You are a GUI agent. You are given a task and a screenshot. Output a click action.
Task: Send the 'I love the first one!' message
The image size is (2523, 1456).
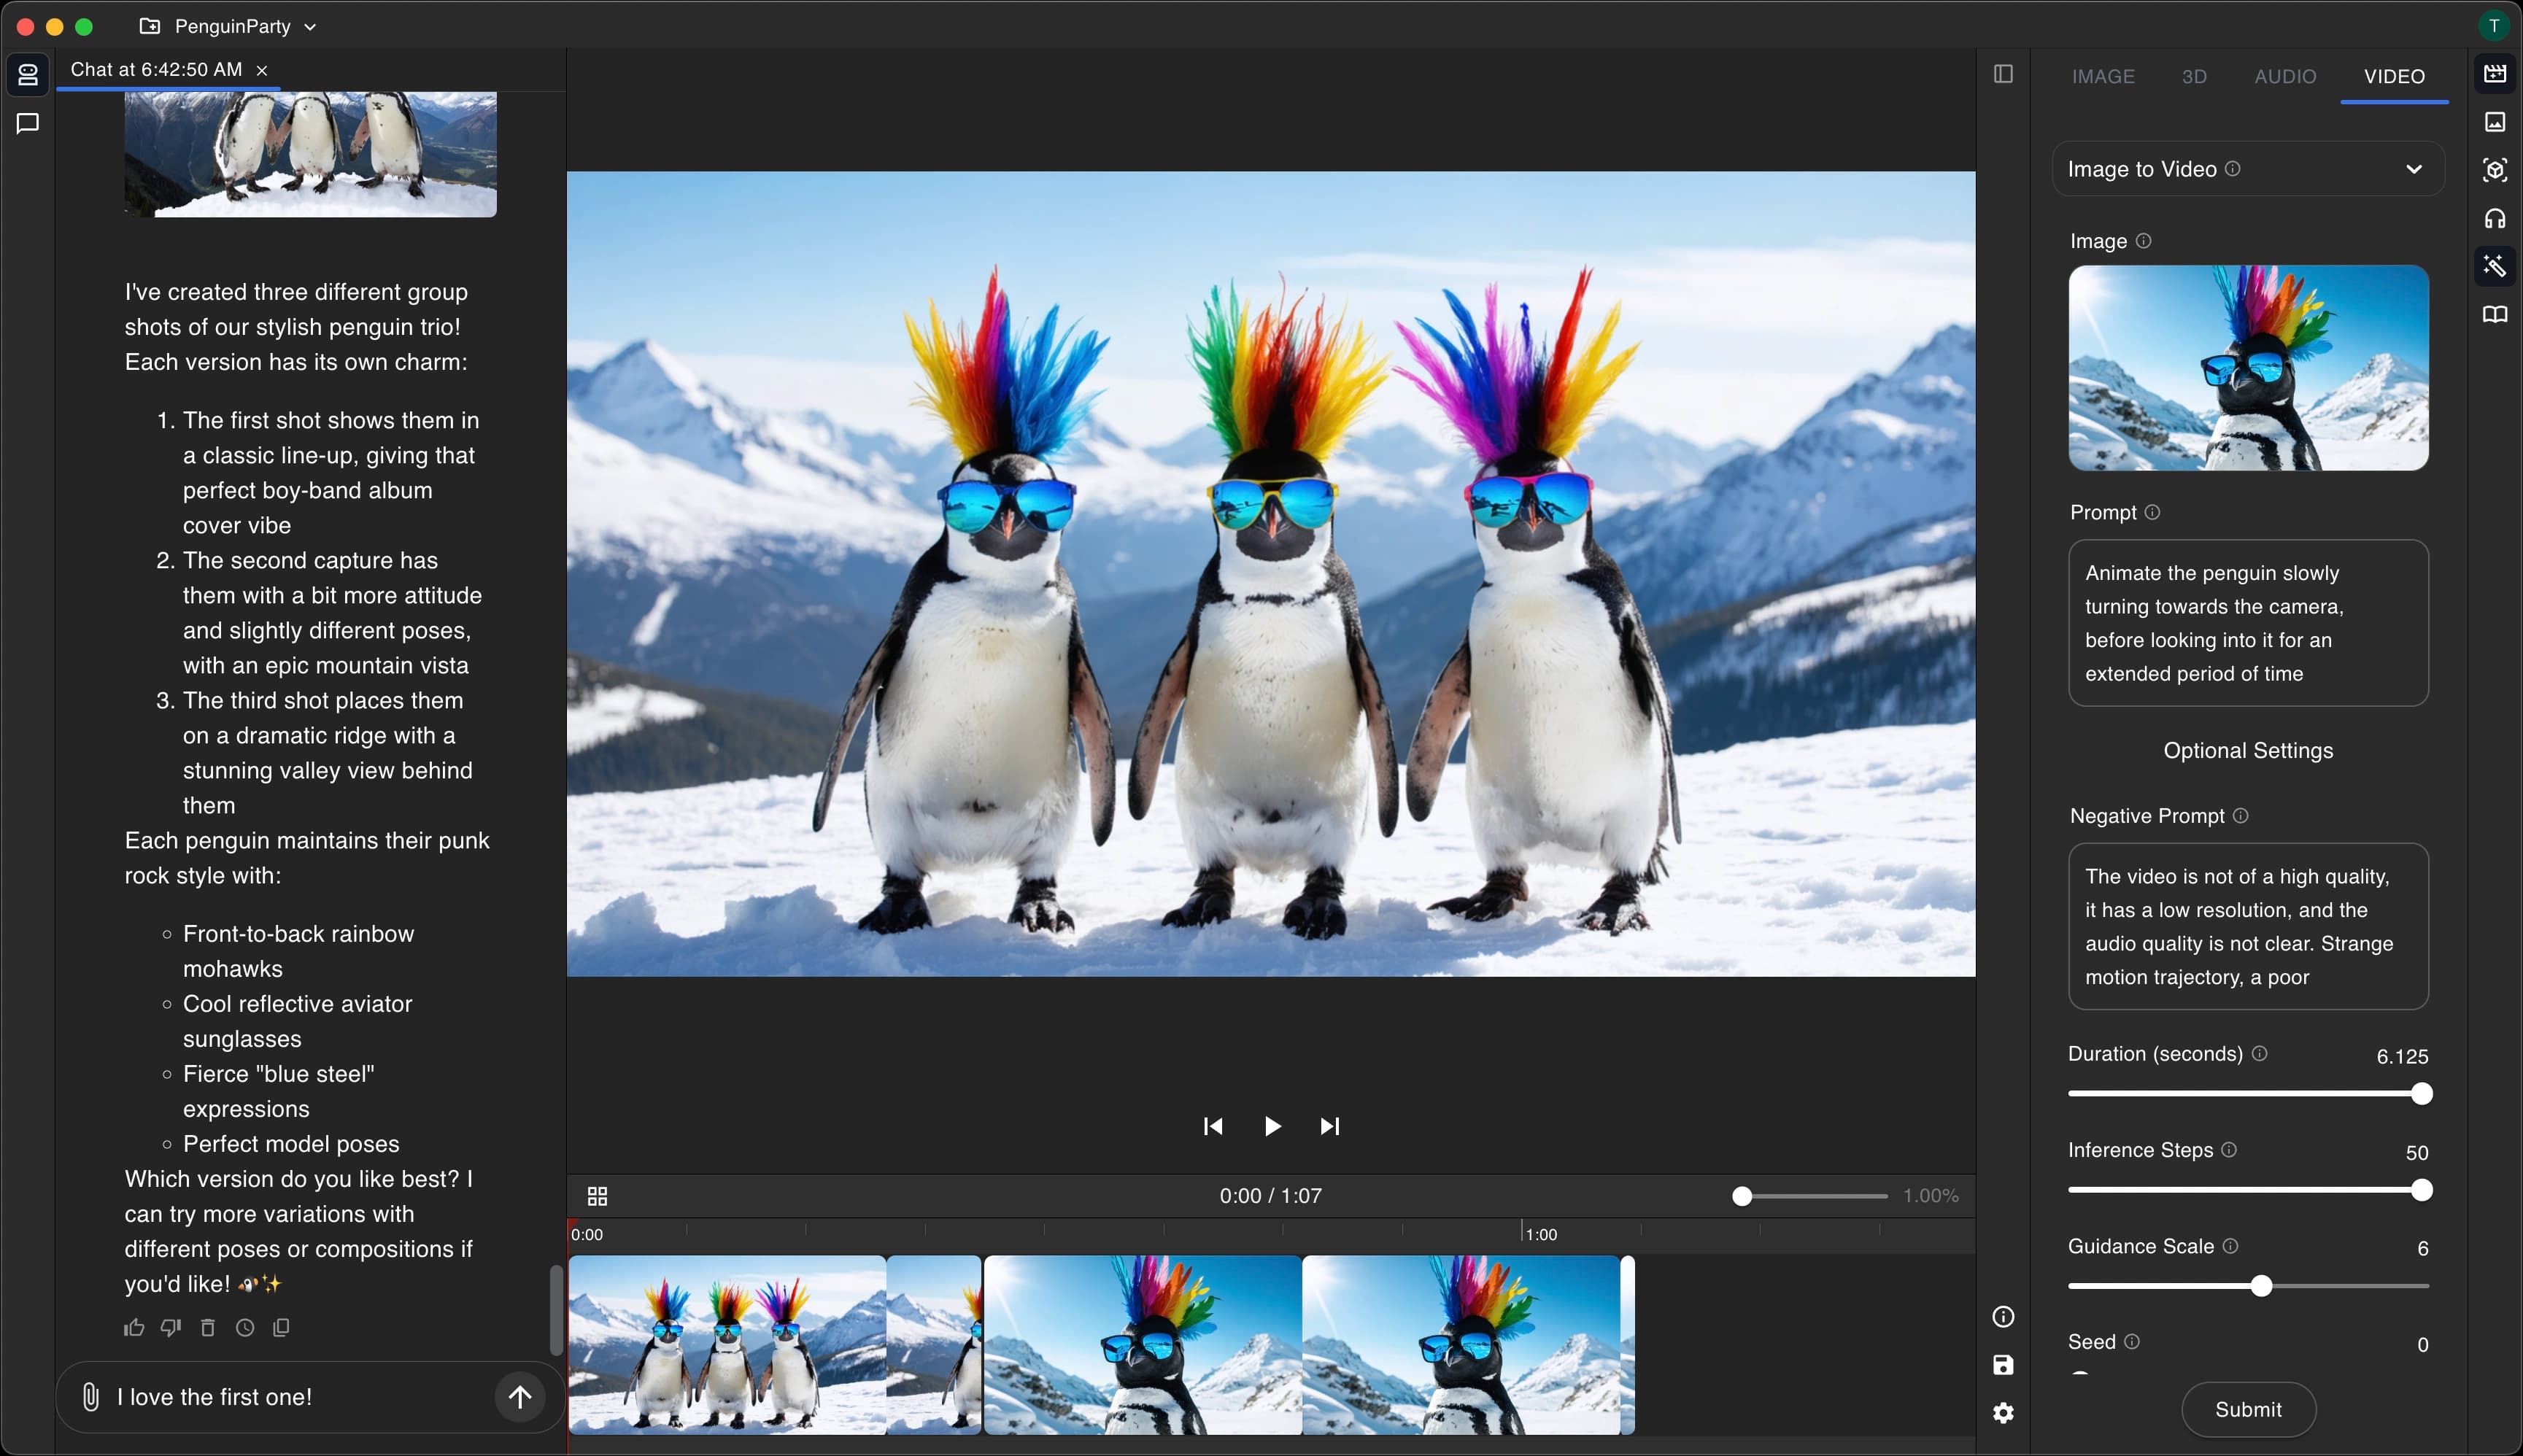pyautogui.click(x=519, y=1397)
